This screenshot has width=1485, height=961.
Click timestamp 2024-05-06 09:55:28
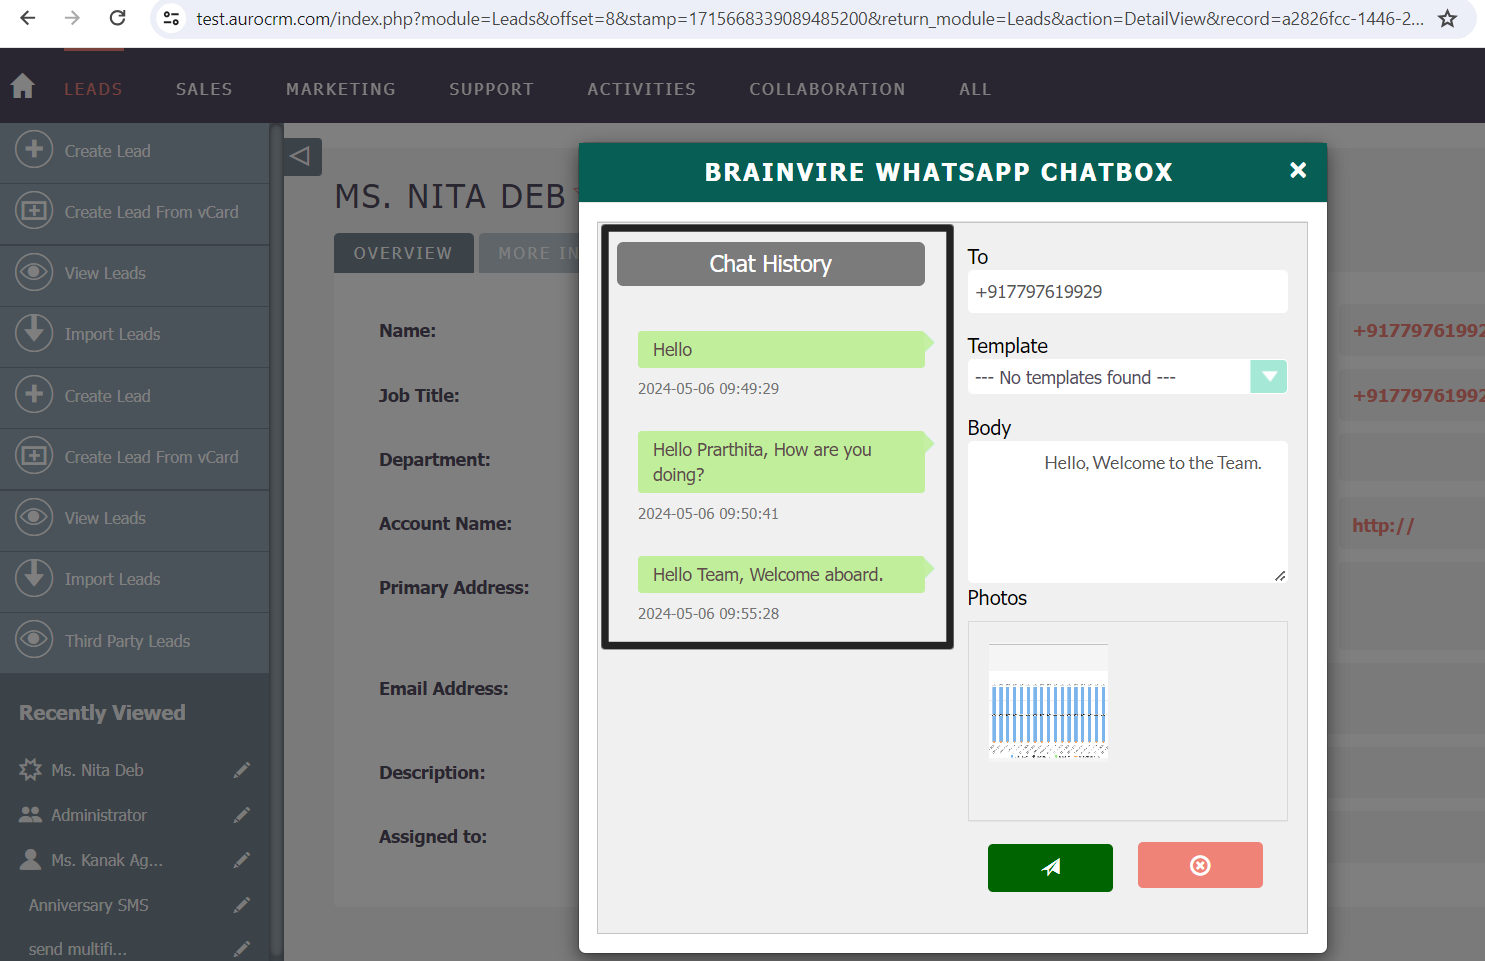(708, 614)
